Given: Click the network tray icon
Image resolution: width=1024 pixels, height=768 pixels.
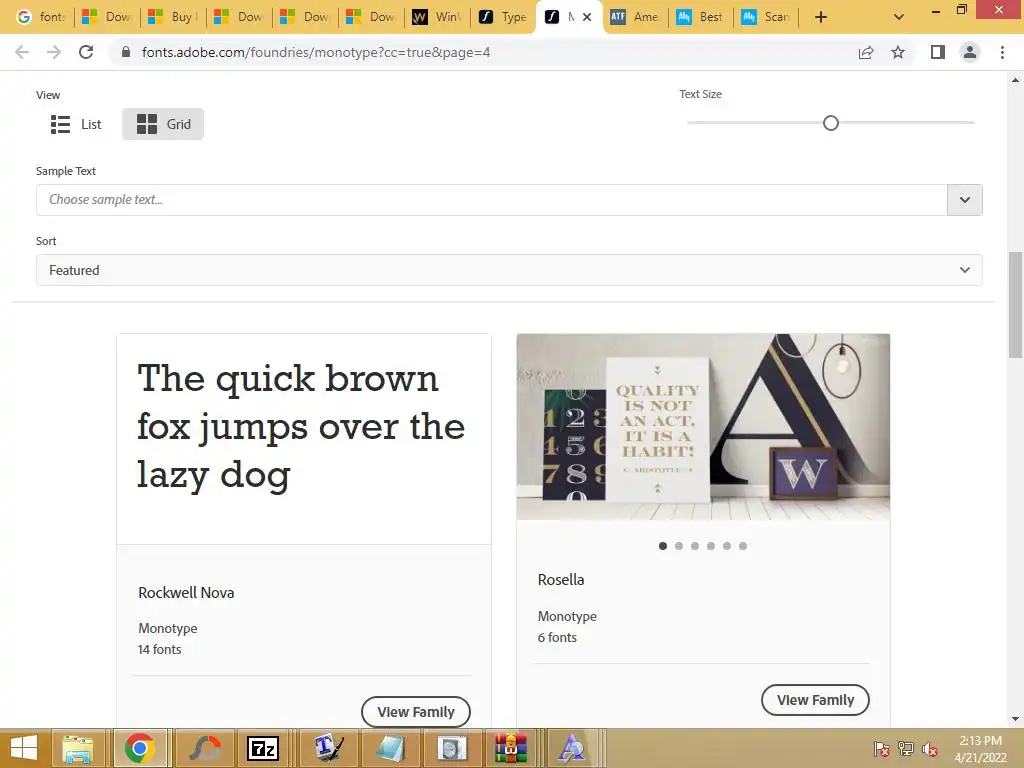Looking at the screenshot, I should tap(905, 749).
